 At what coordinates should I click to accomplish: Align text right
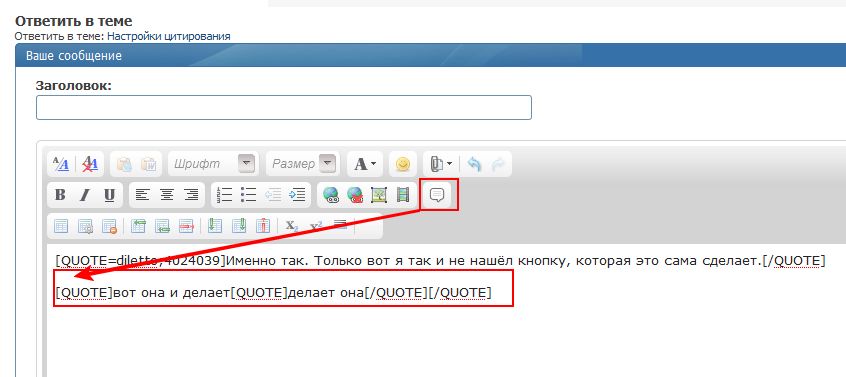click(191, 195)
